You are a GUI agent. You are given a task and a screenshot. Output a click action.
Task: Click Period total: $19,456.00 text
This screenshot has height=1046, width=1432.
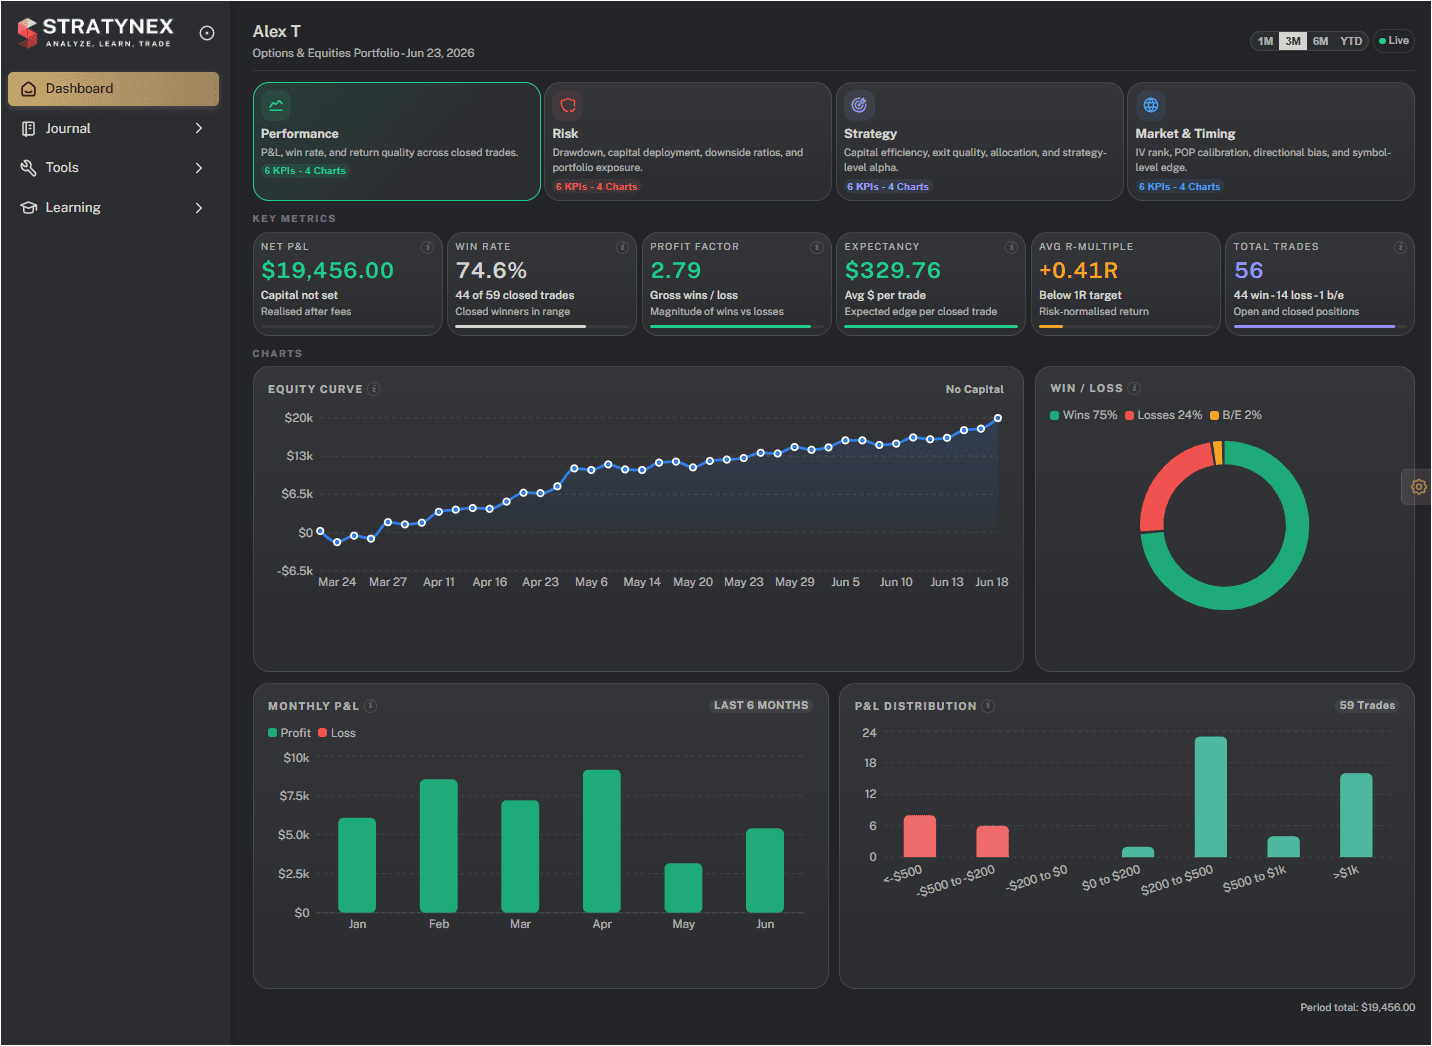tap(1357, 1008)
